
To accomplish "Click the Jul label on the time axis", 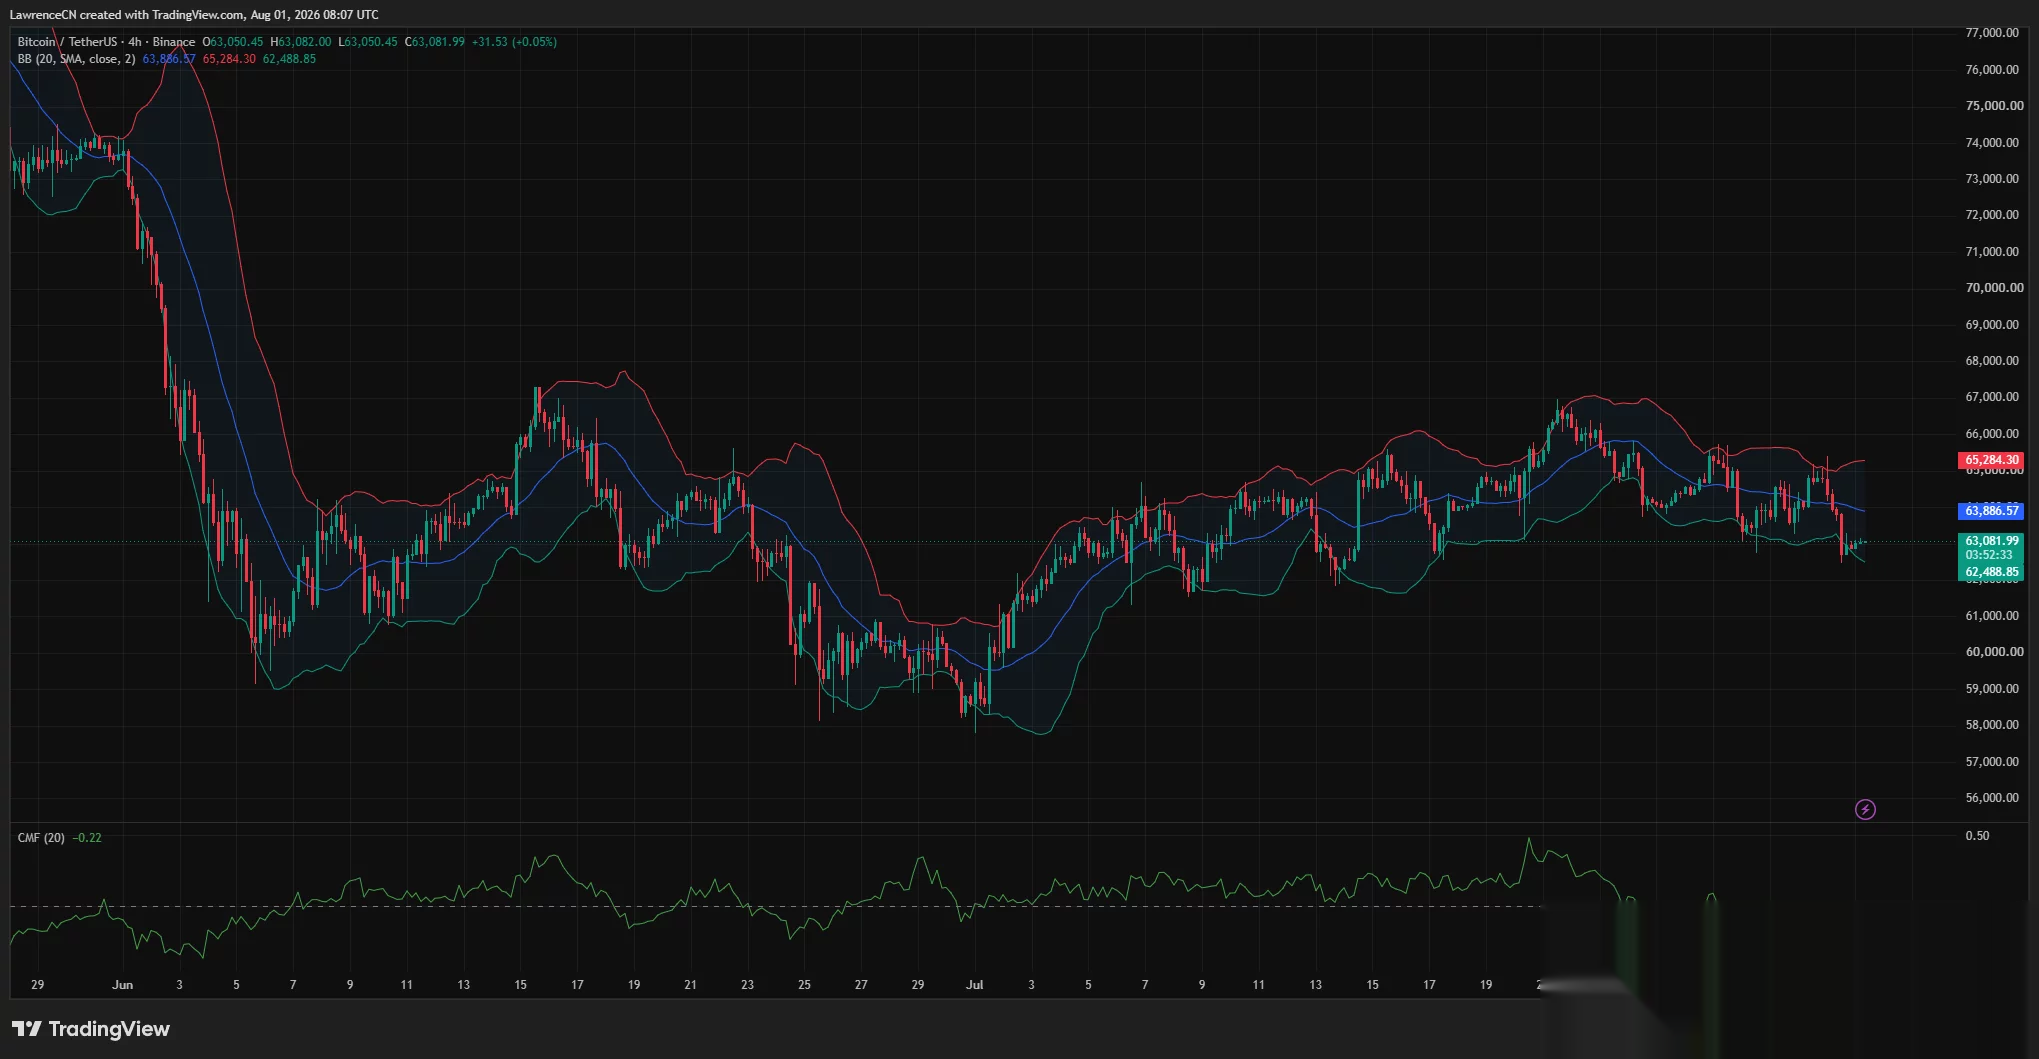I will (x=974, y=985).
